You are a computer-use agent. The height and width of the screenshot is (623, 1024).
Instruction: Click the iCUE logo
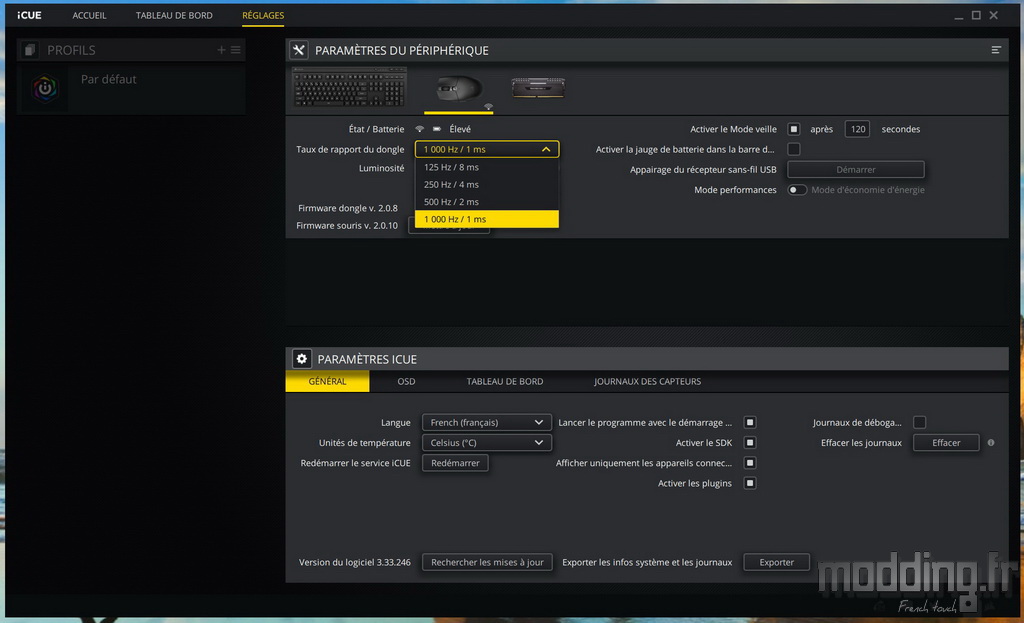click(29, 15)
